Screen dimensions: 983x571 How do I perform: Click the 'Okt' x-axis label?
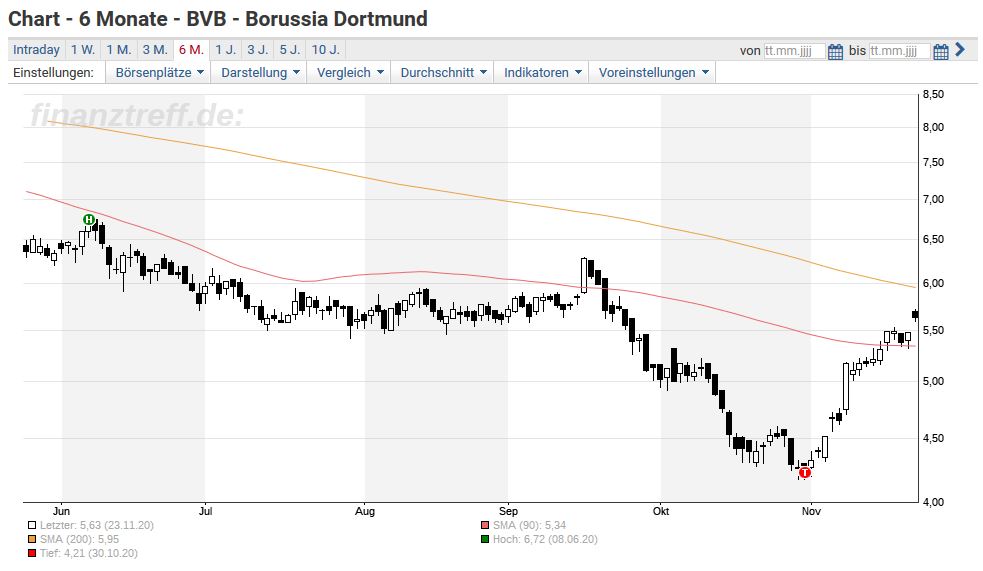(661, 511)
